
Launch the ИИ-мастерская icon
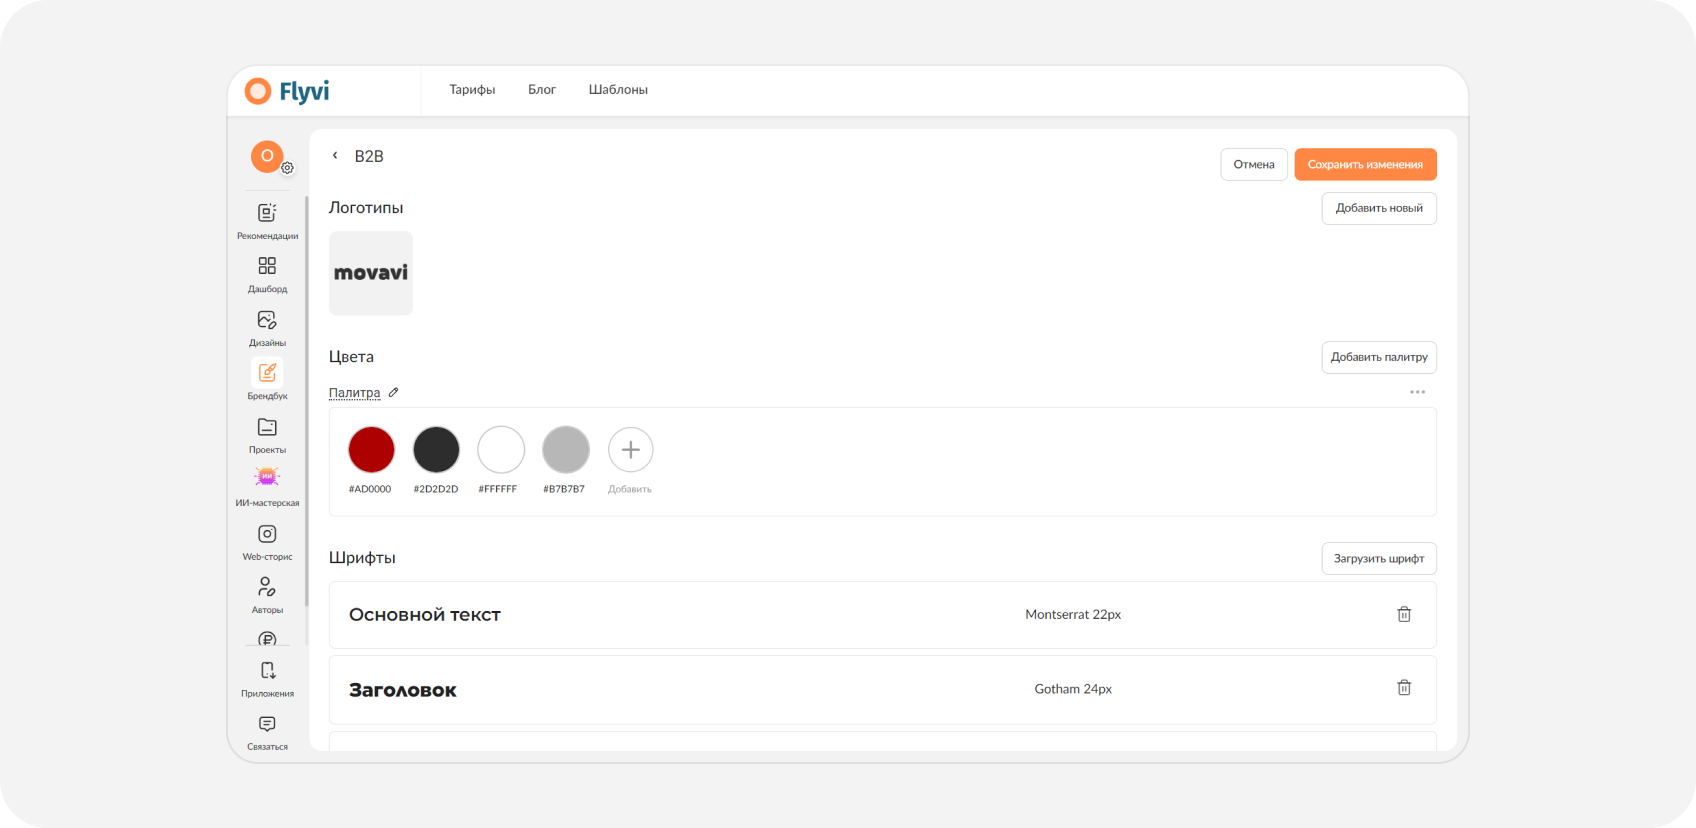pos(267,477)
